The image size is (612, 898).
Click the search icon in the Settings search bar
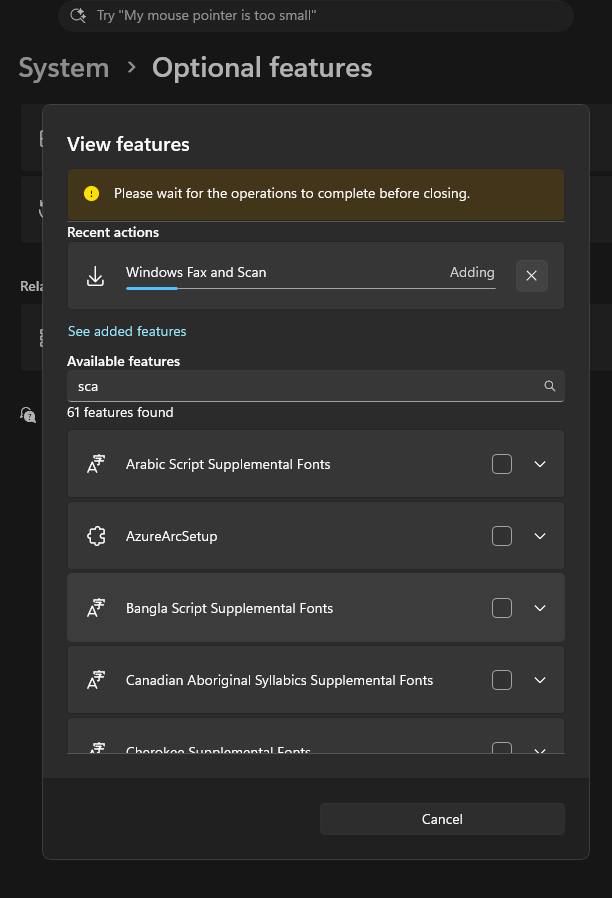78,15
